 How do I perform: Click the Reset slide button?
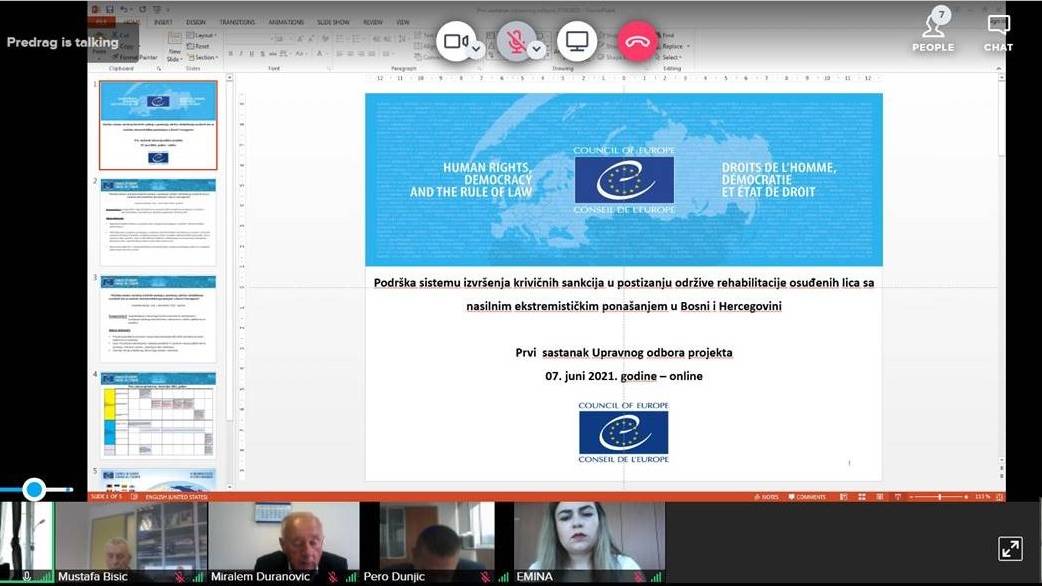[198, 47]
